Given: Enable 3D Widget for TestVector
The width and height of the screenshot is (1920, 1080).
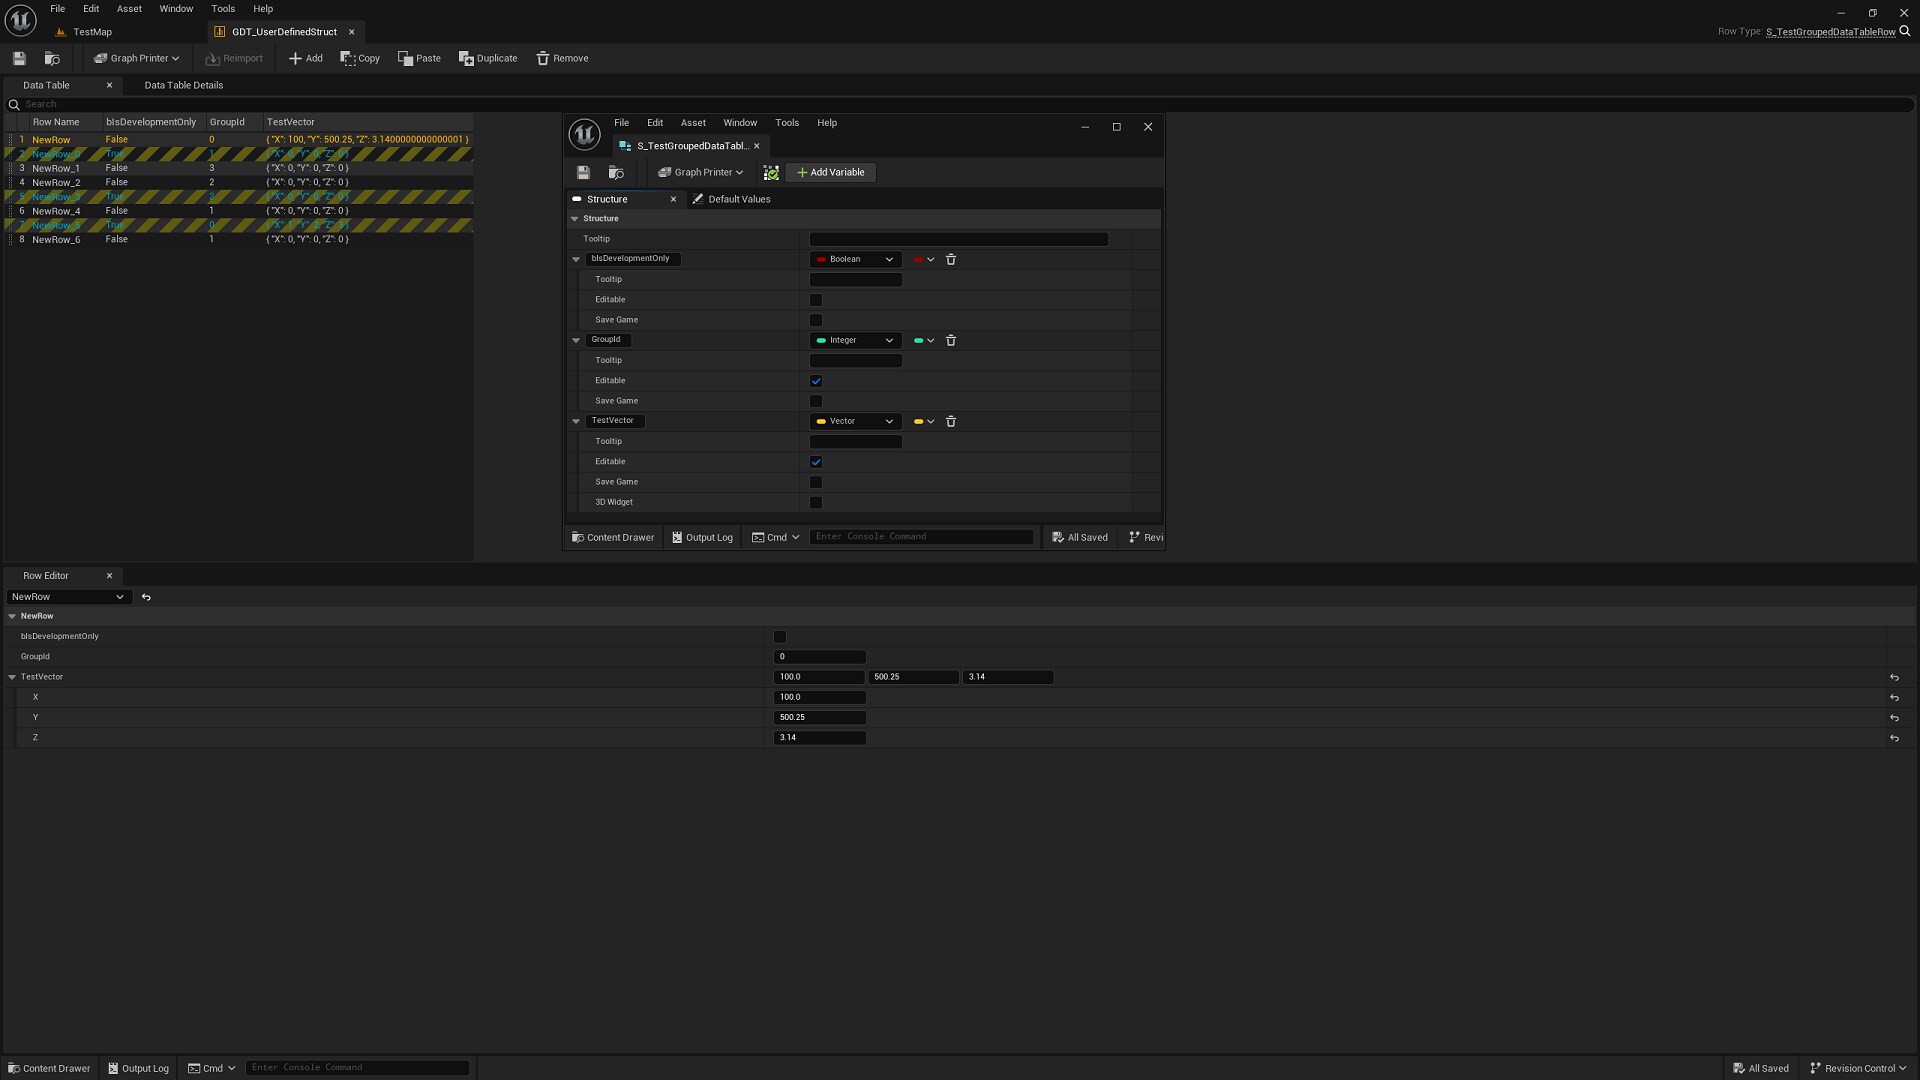Looking at the screenshot, I should coord(816,502).
